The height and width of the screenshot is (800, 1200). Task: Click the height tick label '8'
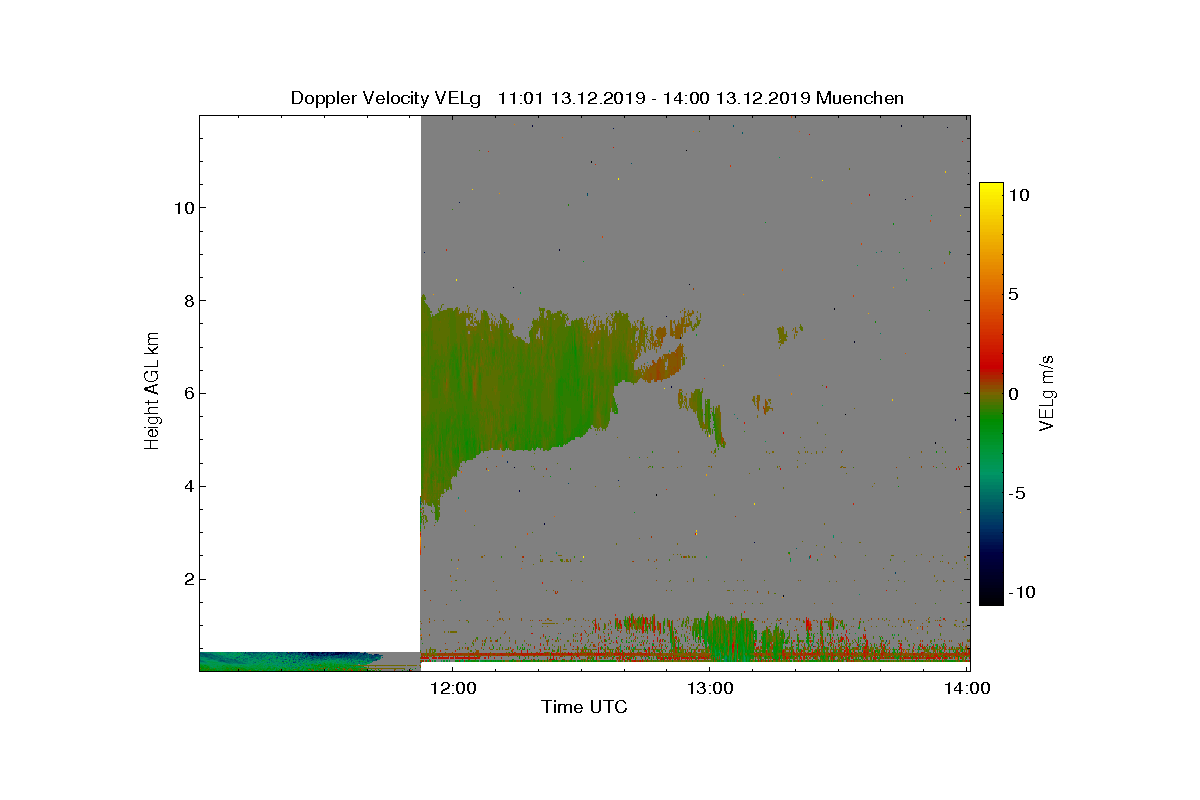187,300
